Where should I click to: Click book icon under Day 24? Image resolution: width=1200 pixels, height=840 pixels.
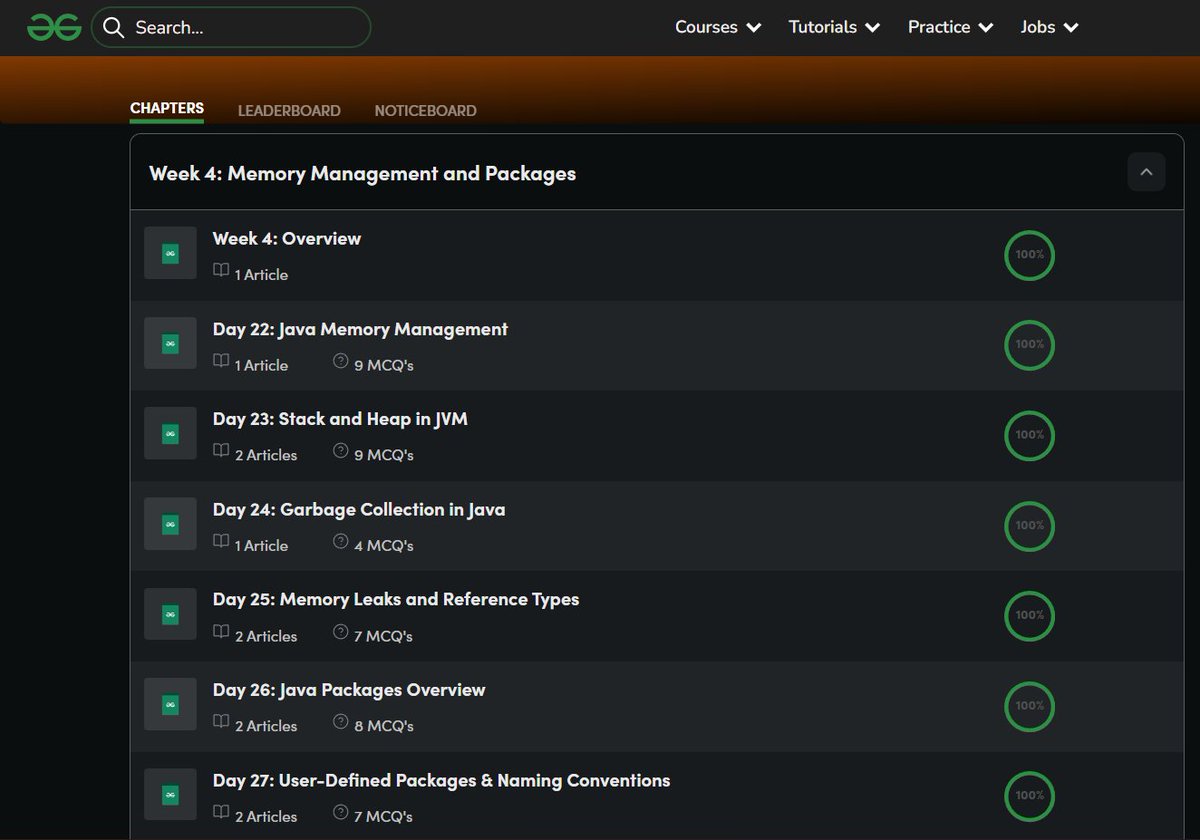(221, 541)
